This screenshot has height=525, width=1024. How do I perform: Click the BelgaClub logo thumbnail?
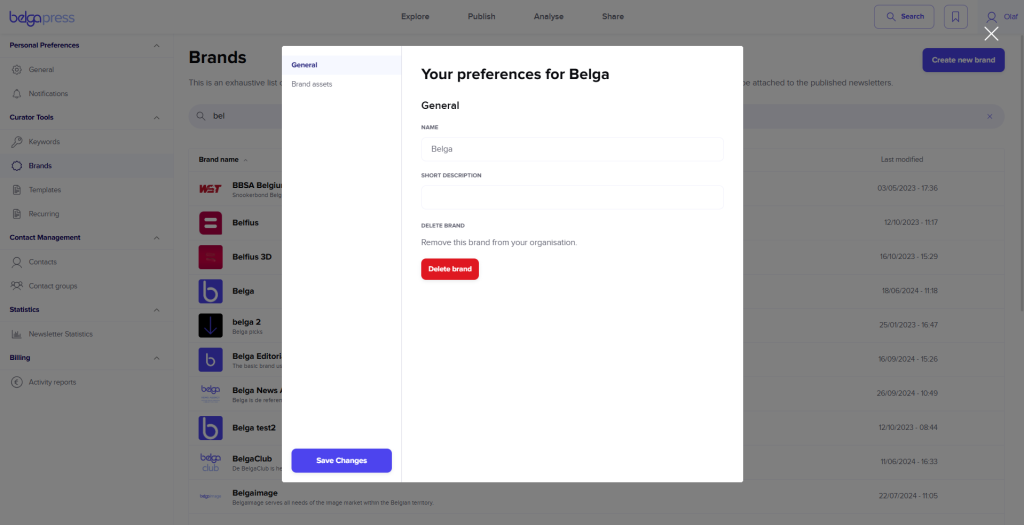[x=210, y=462]
